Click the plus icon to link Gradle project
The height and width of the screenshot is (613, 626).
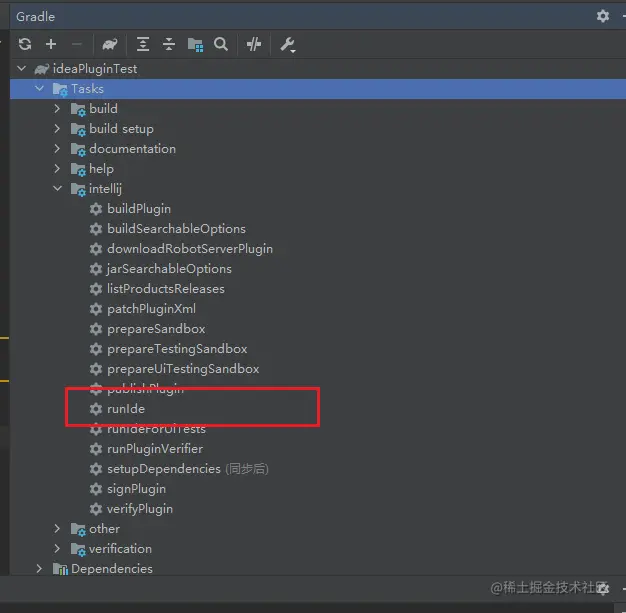(x=51, y=44)
